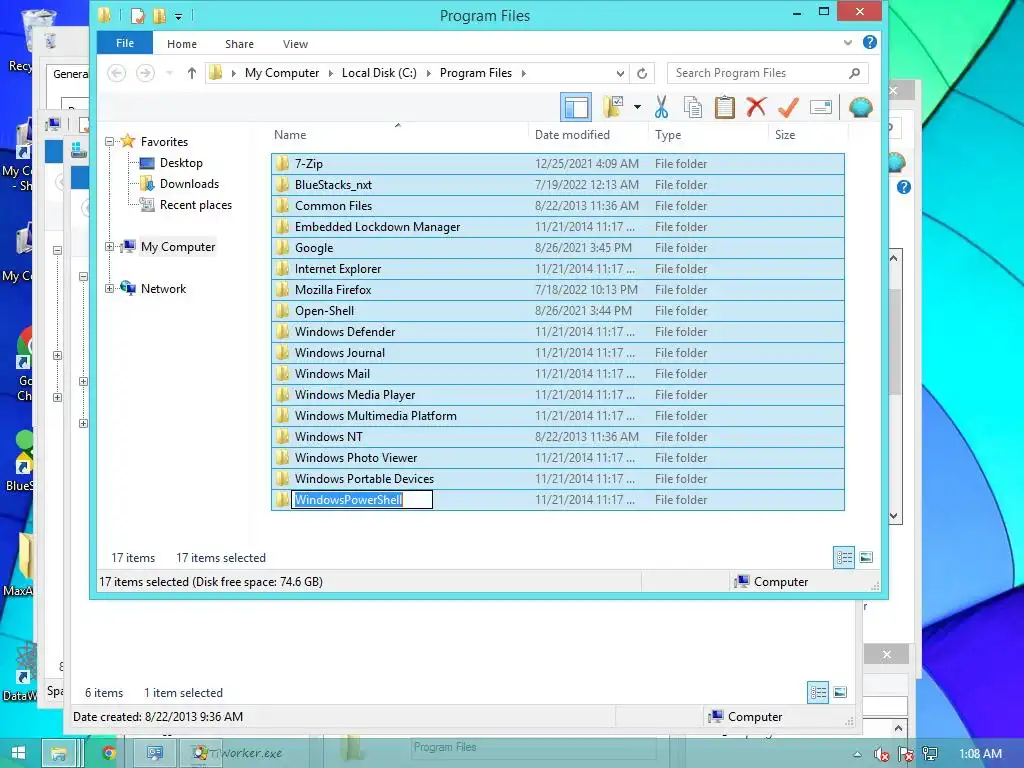Copy selected items using the Copy icon

(x=693, y=107)
